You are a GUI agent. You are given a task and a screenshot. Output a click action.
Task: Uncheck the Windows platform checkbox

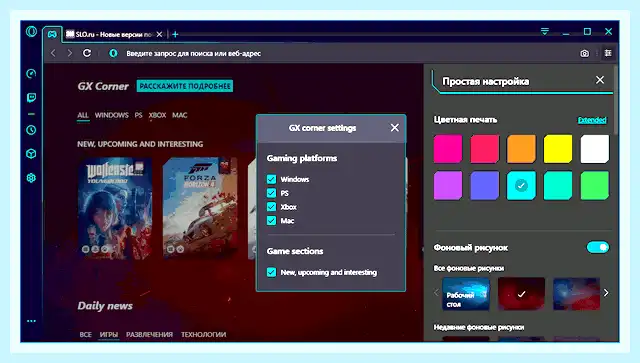271,179
